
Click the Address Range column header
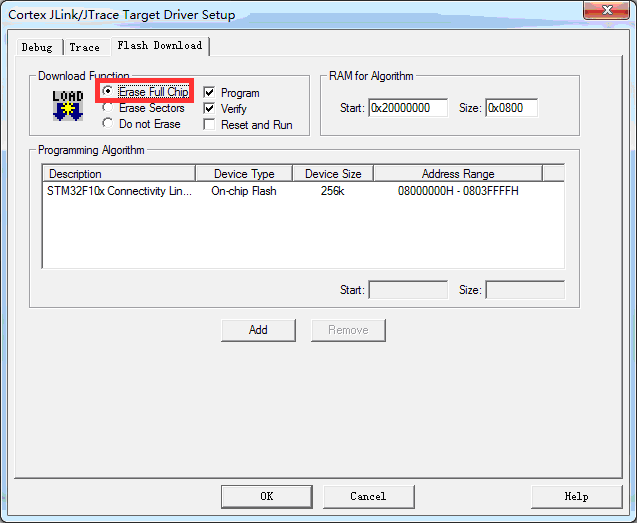458,174
